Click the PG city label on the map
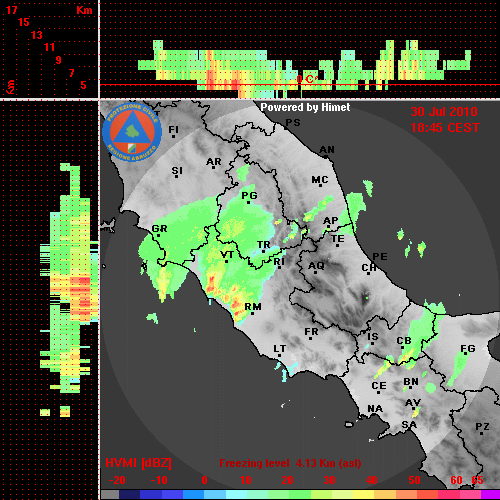 coord(249,195)
